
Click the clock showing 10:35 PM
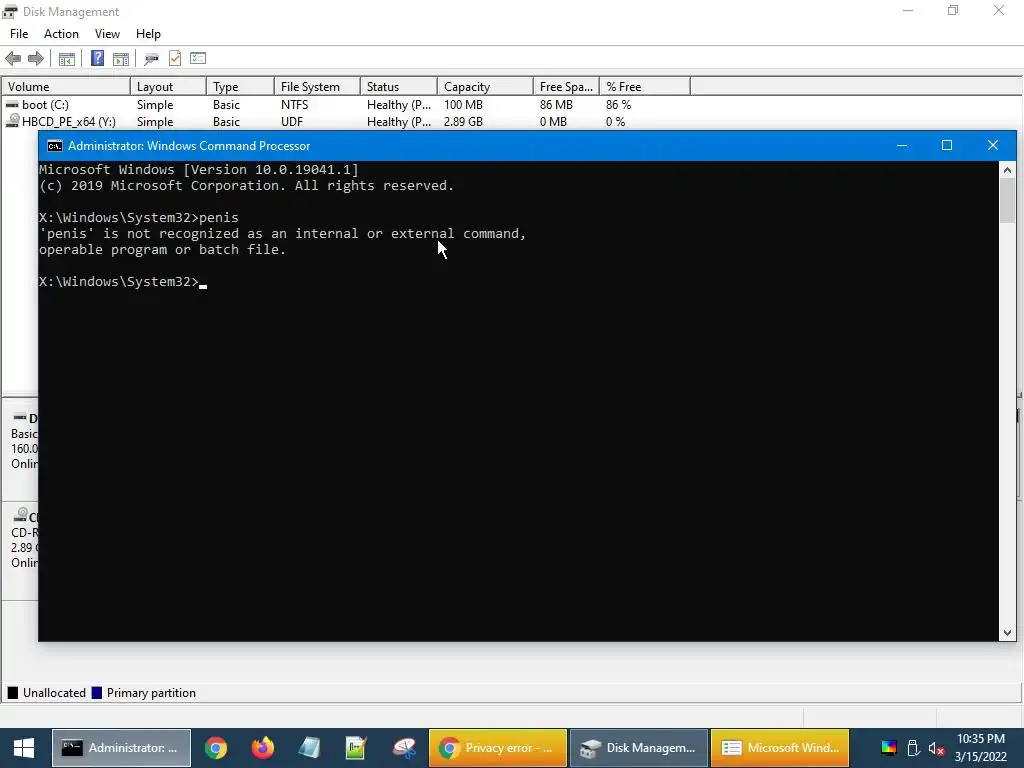coord(980,739)
